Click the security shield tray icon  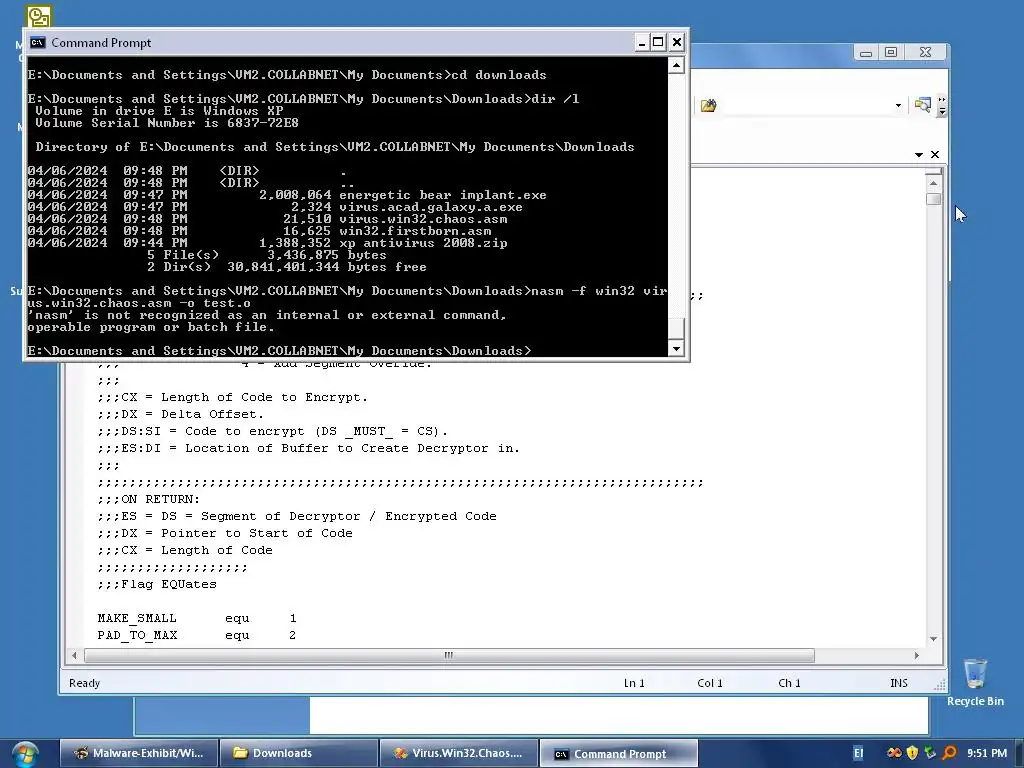[912, 753]
